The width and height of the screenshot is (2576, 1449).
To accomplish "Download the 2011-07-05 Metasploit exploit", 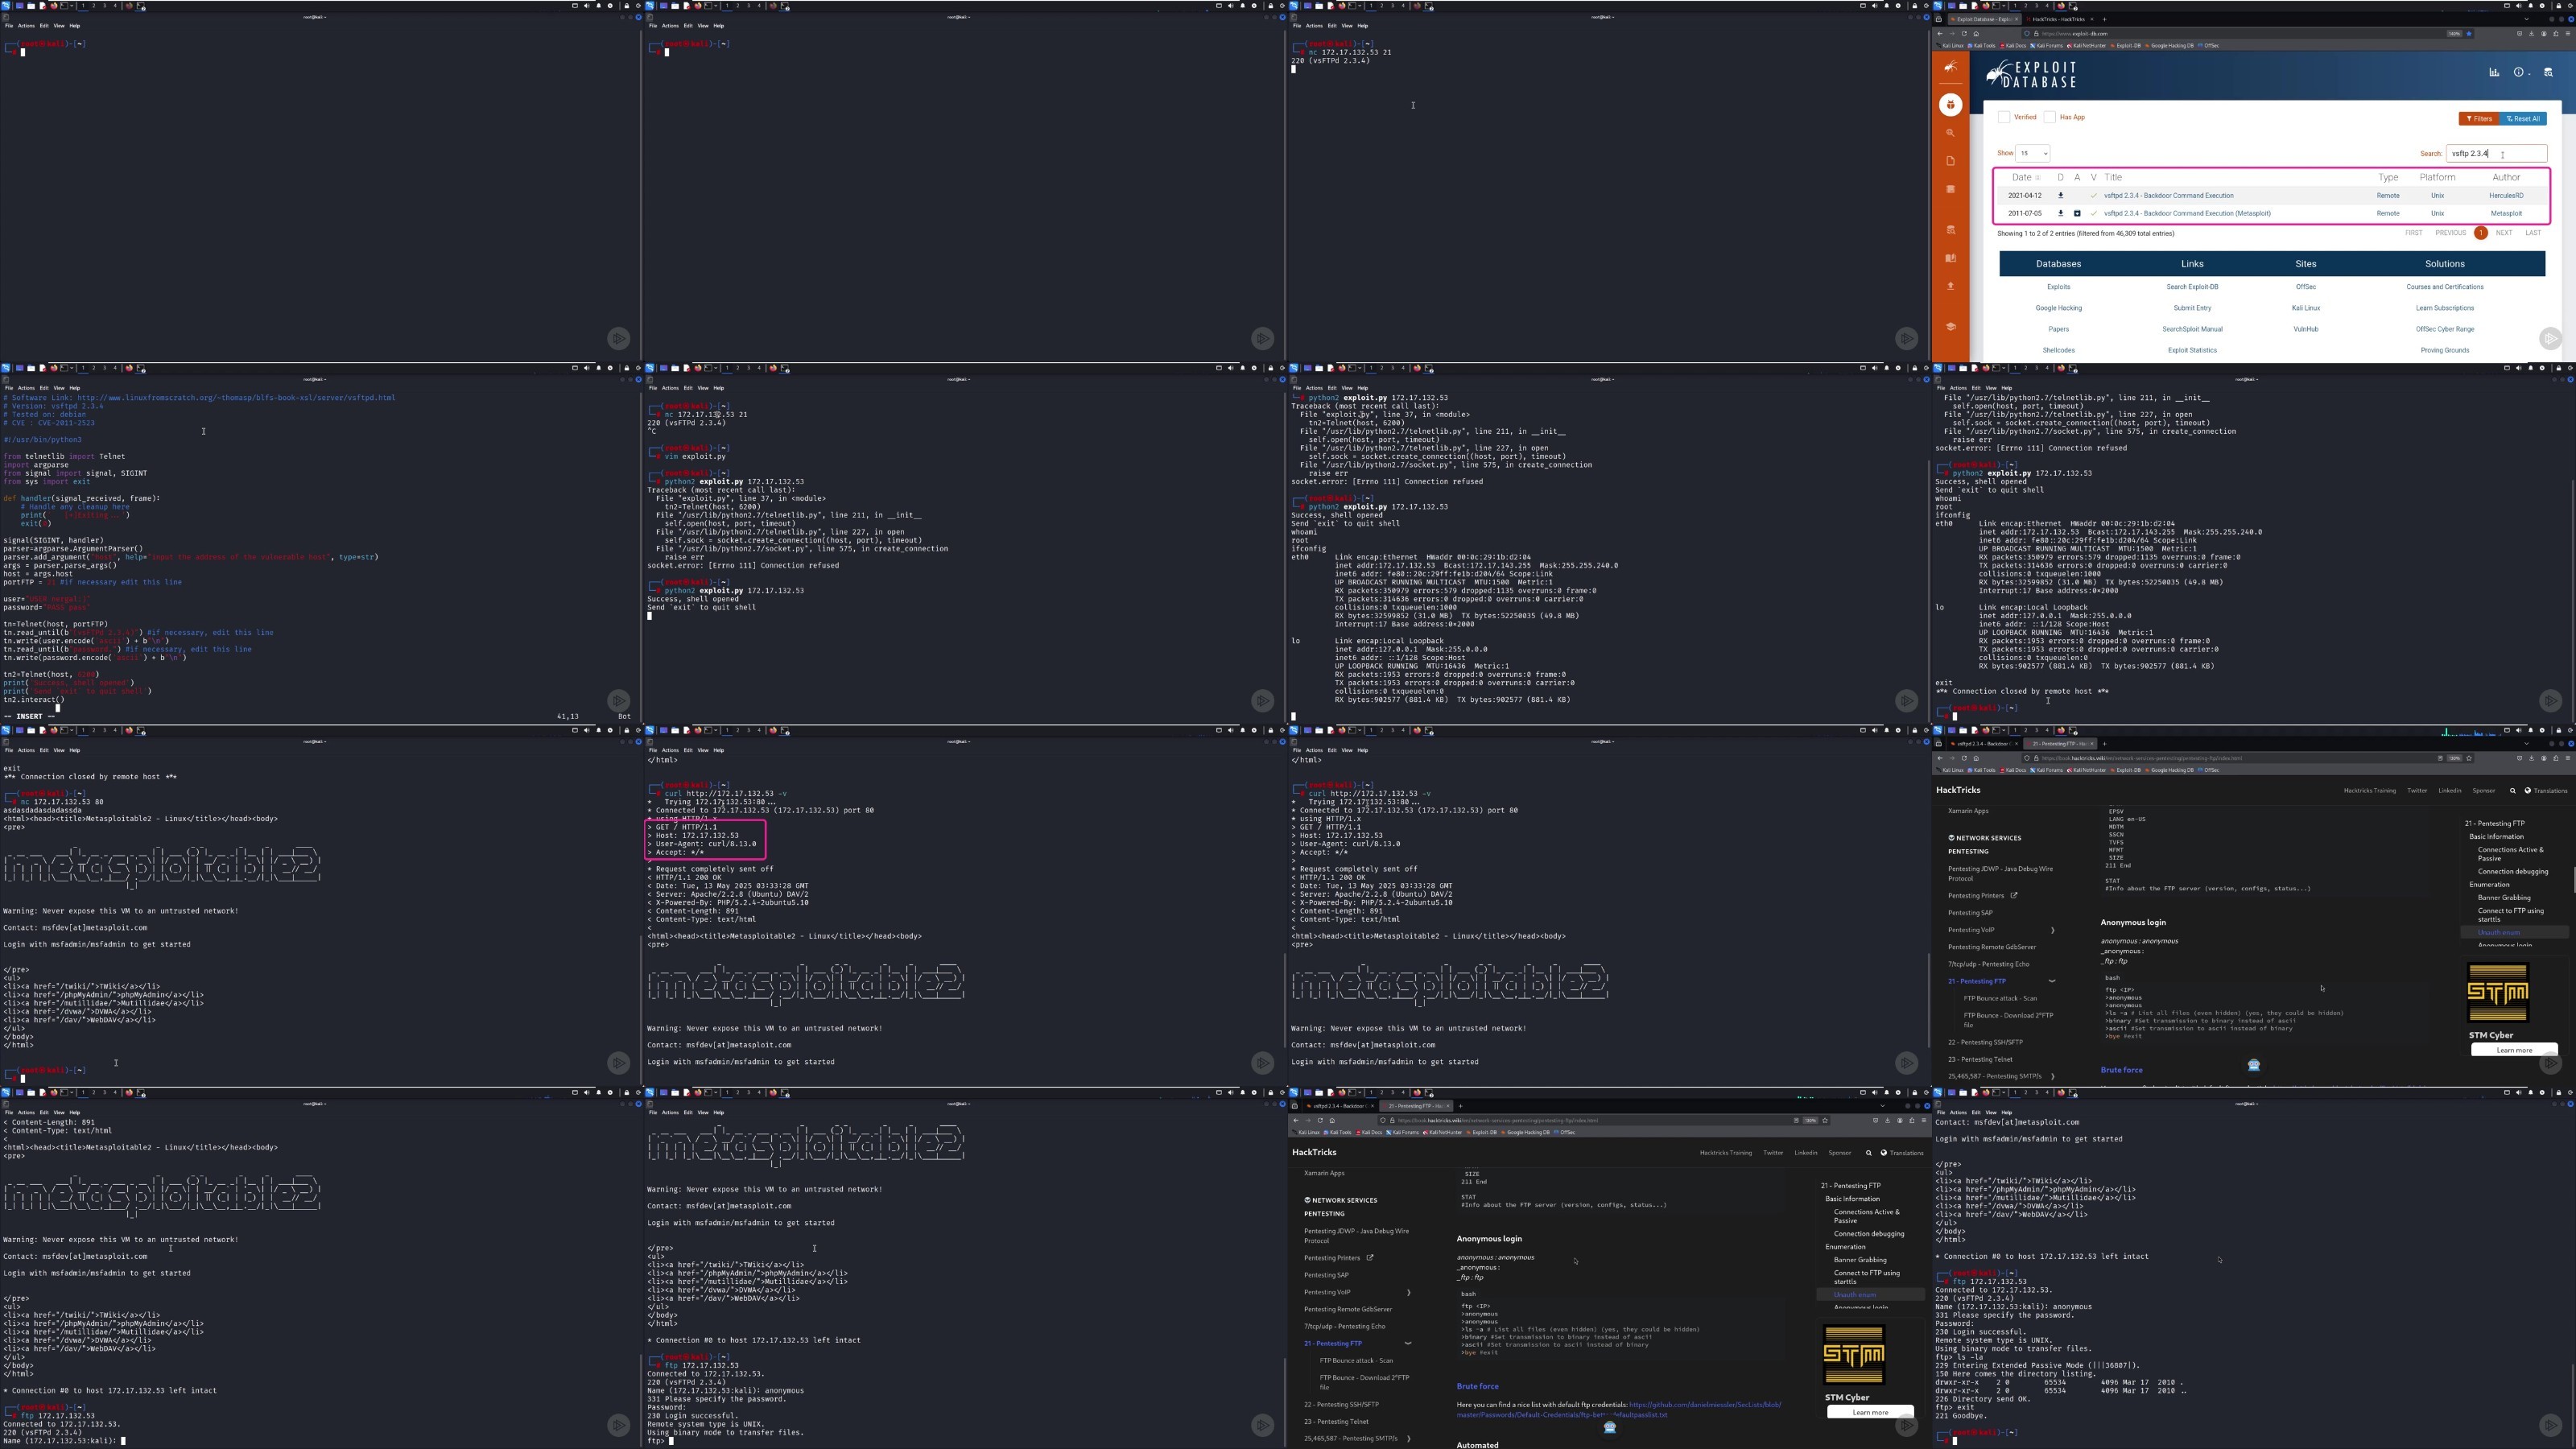I will coord(2060,213).
